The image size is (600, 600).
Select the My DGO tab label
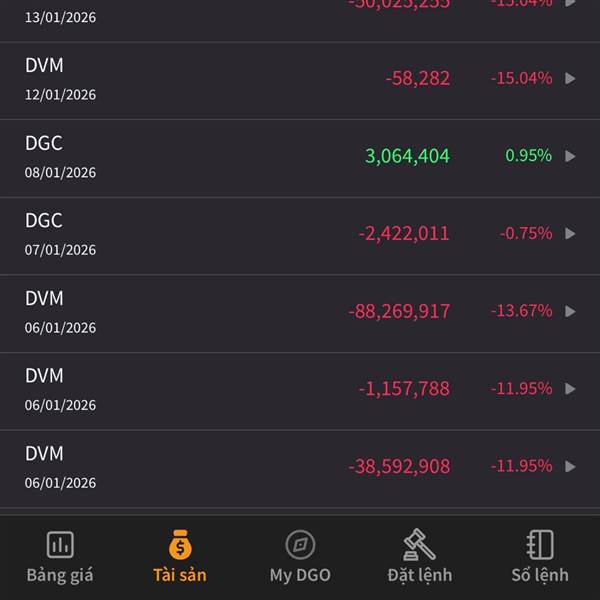[x=300, y=575]
